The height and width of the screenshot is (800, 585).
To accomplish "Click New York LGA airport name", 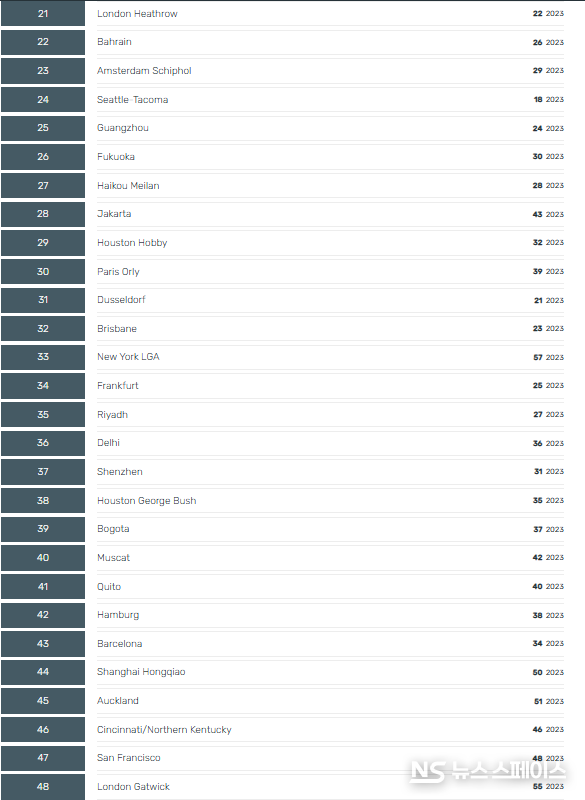I will click(x=128, y=357).
